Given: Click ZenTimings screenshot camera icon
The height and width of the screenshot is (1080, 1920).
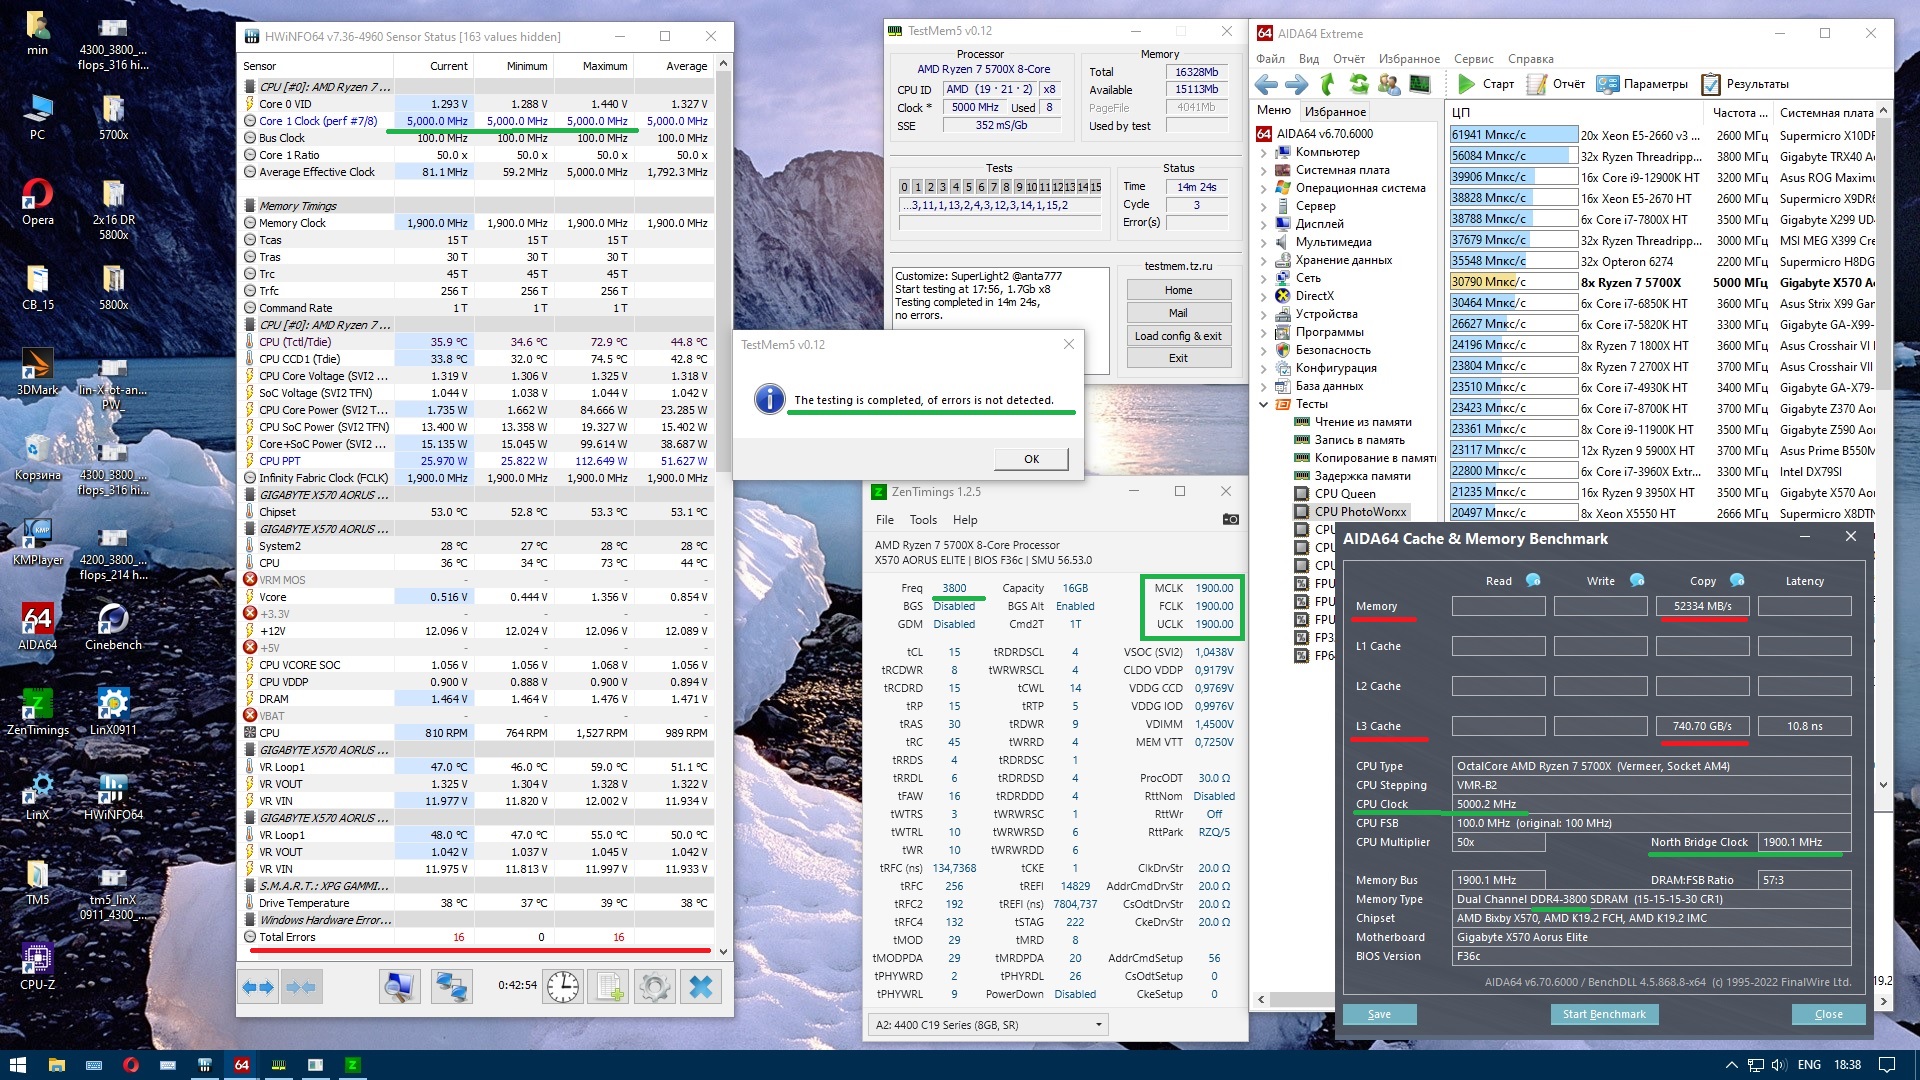Looking at the screenshot, I should (x=1230, y=519).
